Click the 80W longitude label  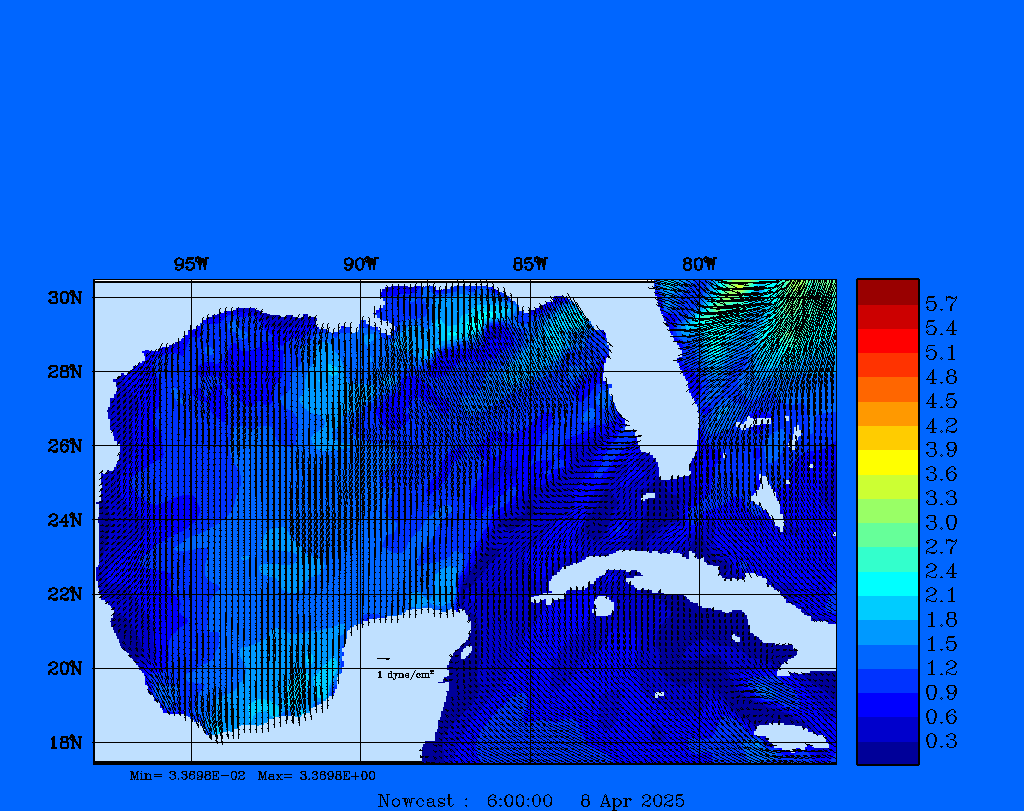click(x=699, y=264)
